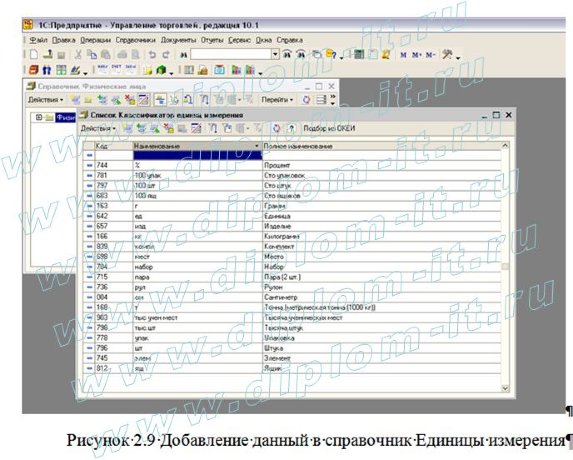This screenshot has height=460, width=573.
Task: Click the Cut scissors icon
Action: point(78,54)
